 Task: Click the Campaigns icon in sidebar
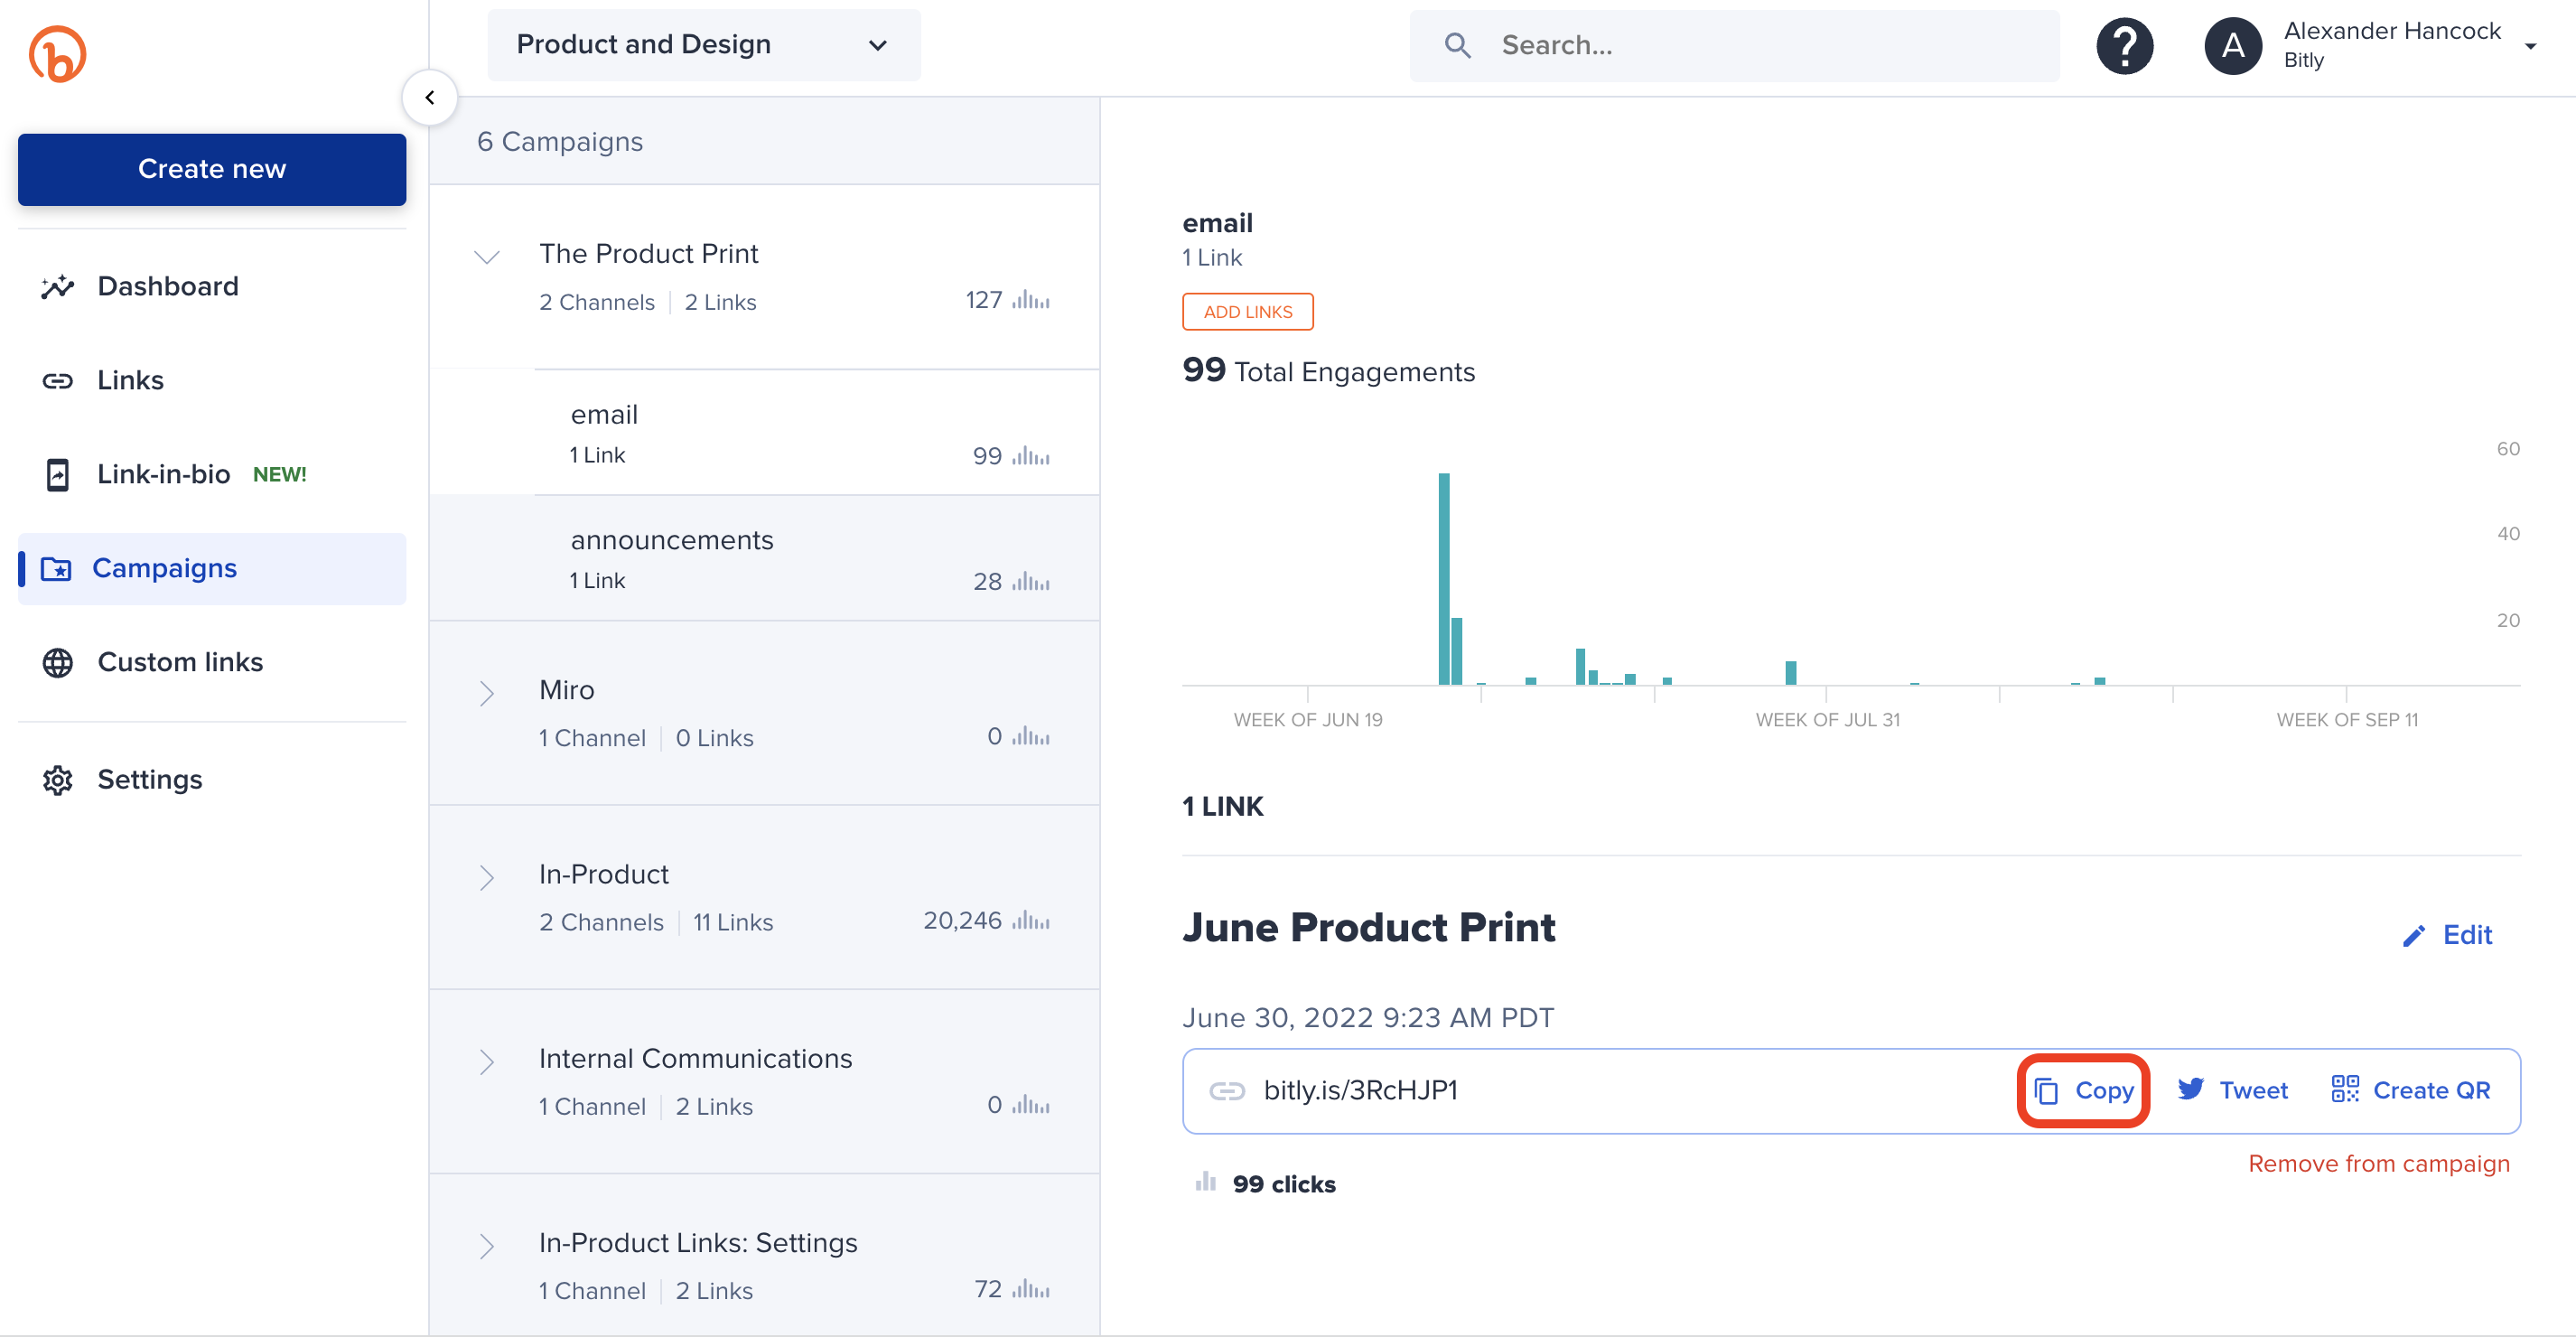(x=54, y=567)
